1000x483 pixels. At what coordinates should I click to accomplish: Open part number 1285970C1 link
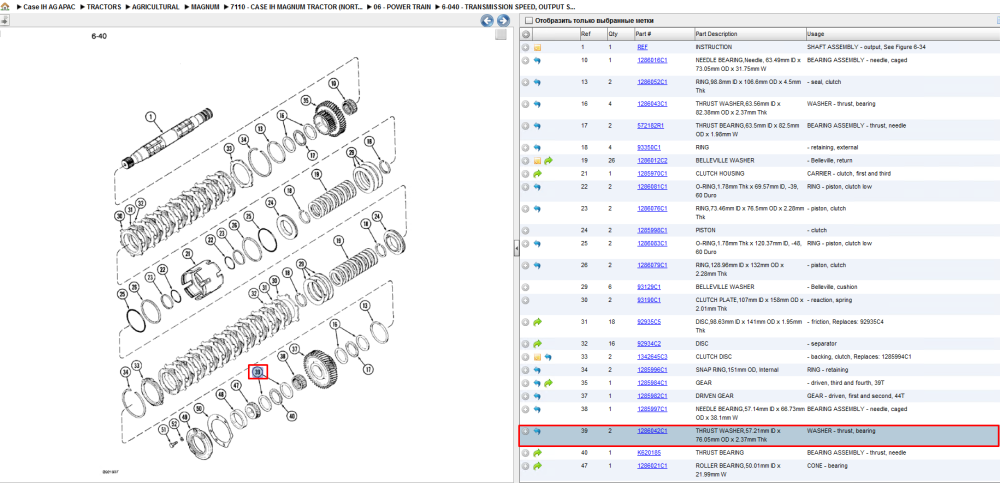[652, 174]
